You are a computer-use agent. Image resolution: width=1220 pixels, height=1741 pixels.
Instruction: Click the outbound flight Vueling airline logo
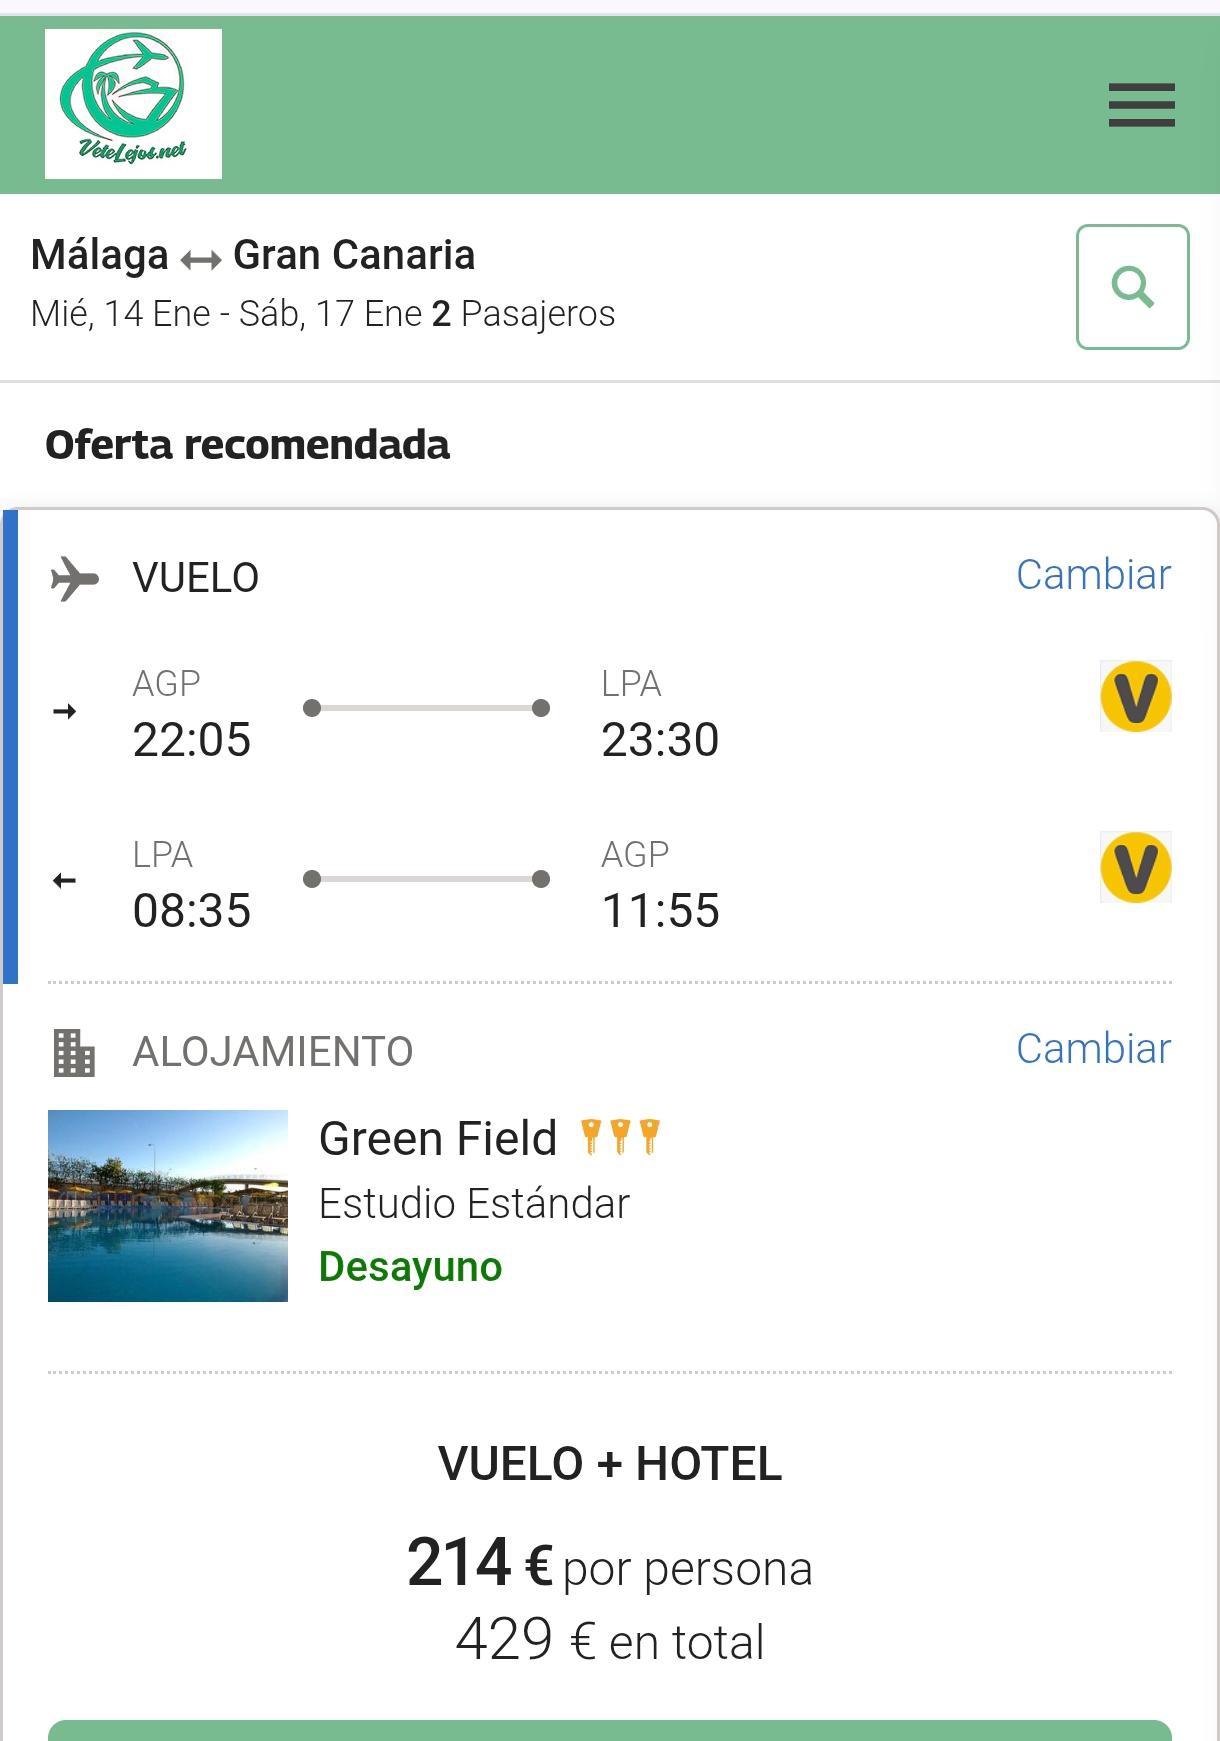tap(1135, 697)
